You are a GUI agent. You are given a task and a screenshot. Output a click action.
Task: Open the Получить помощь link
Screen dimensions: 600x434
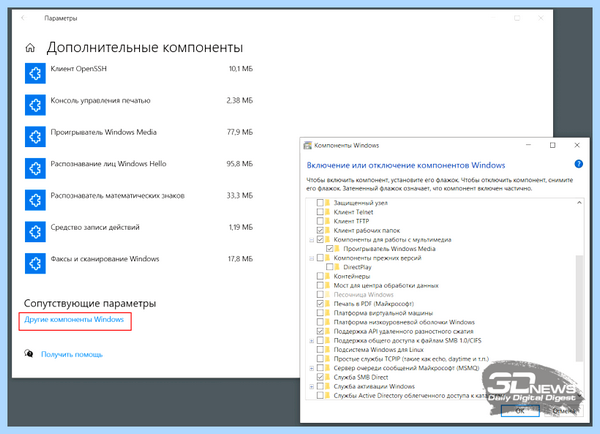tap(72, 354)
